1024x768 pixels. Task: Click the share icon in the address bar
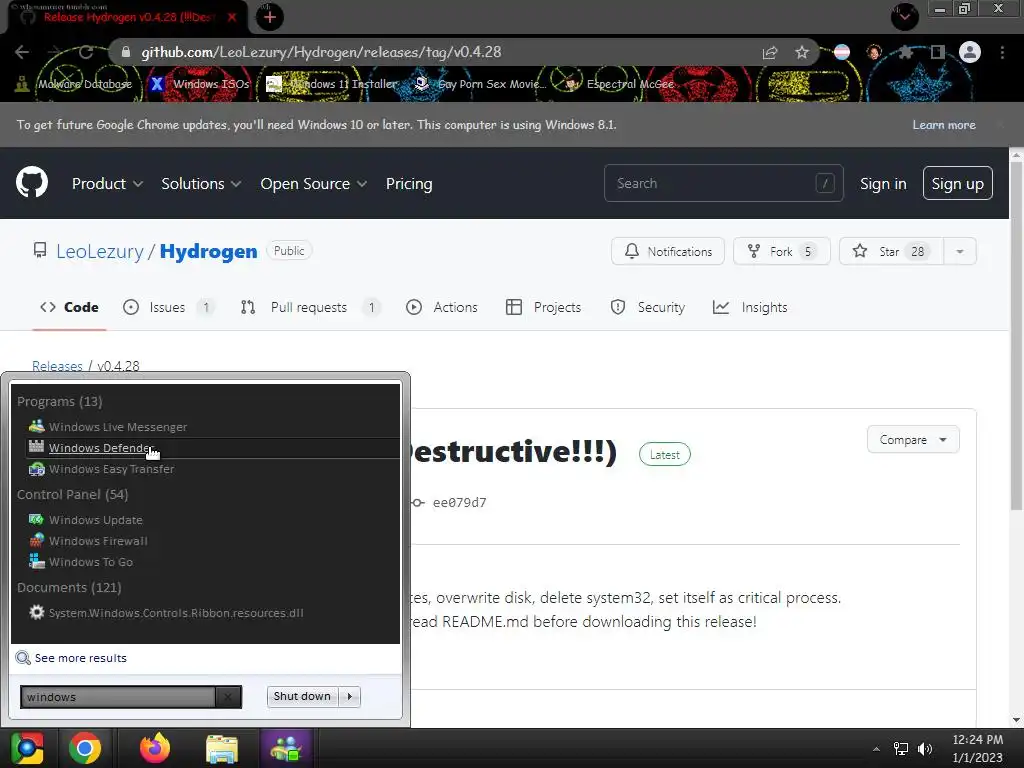pos(770,52)
